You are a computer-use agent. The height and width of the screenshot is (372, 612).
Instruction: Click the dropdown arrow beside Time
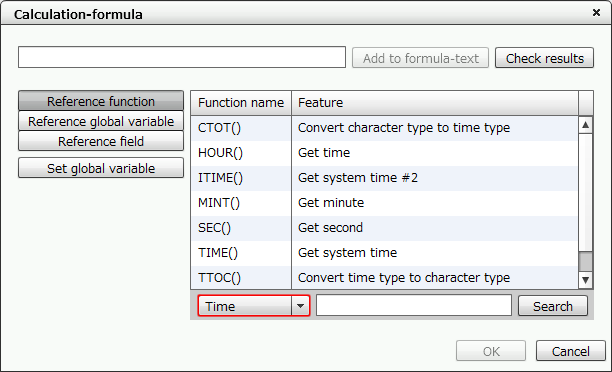300,306
